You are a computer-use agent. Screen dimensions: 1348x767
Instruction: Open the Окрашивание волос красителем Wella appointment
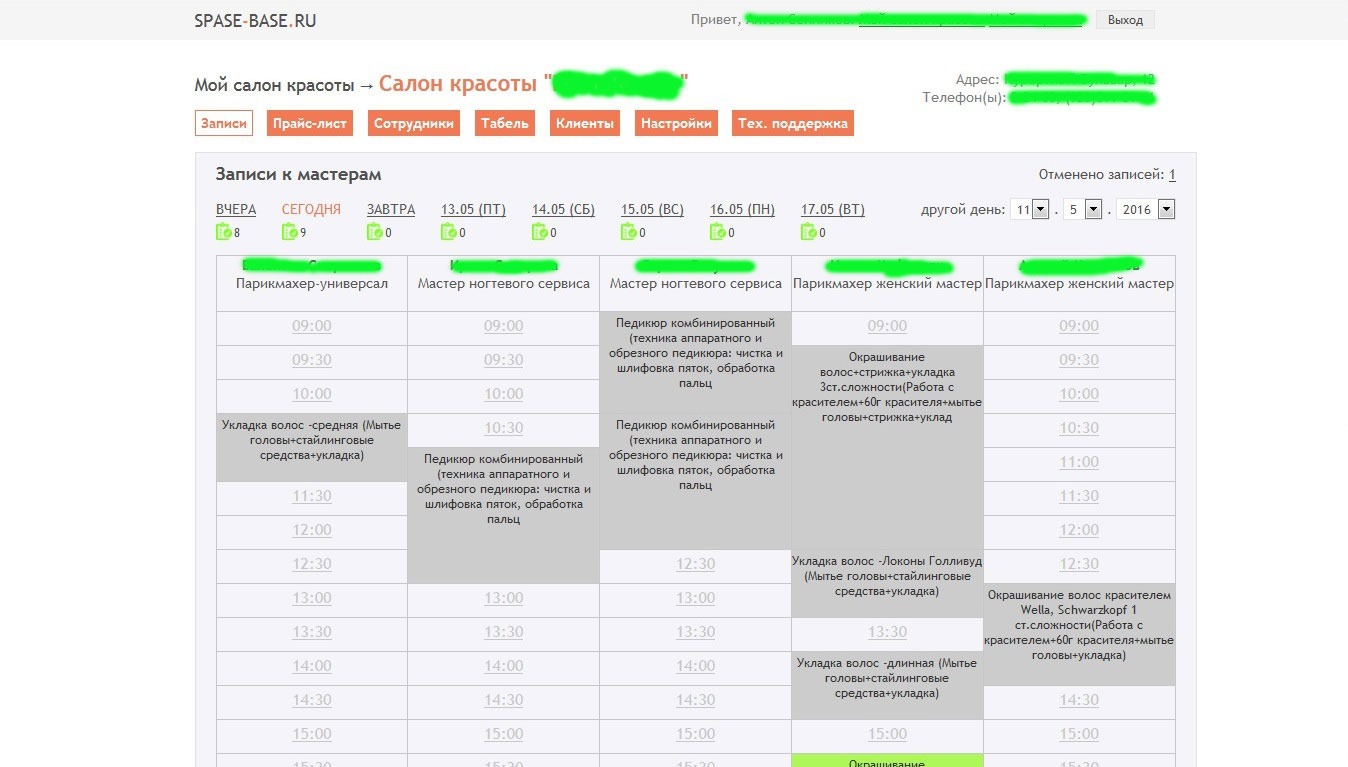click(1080, 634)
